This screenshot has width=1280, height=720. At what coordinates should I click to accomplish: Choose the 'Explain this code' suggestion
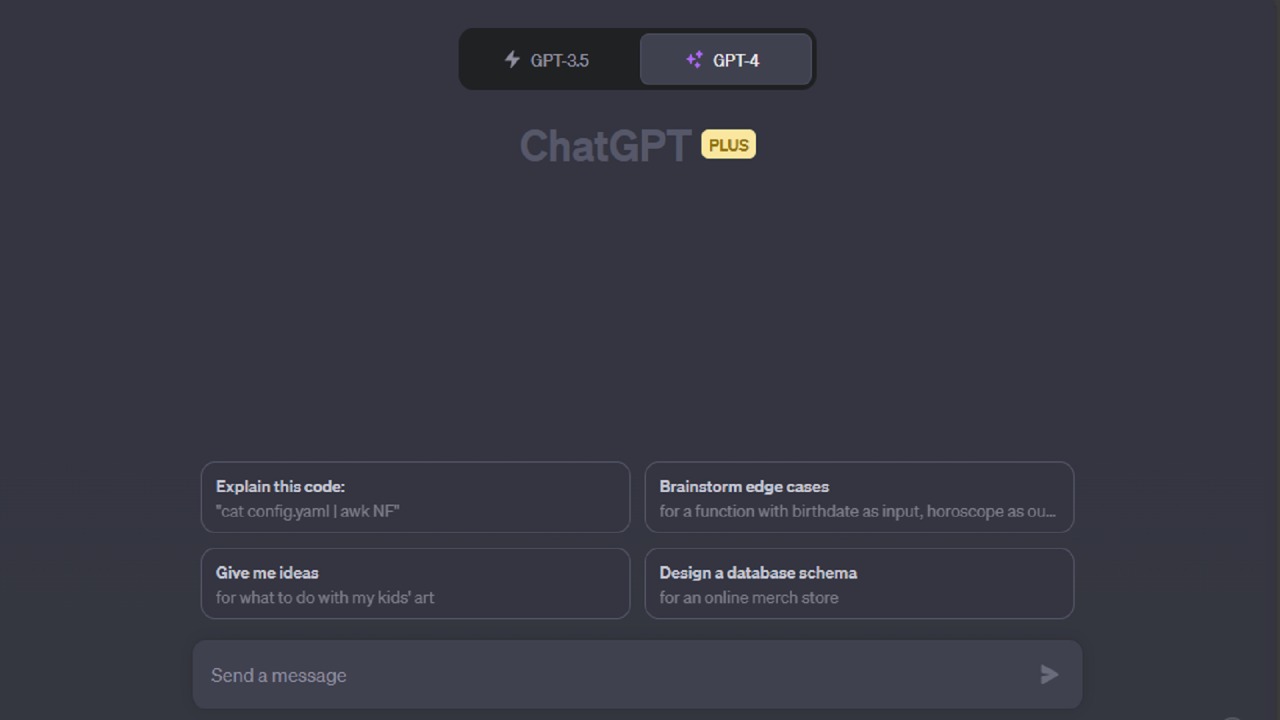tap(415, 497)
